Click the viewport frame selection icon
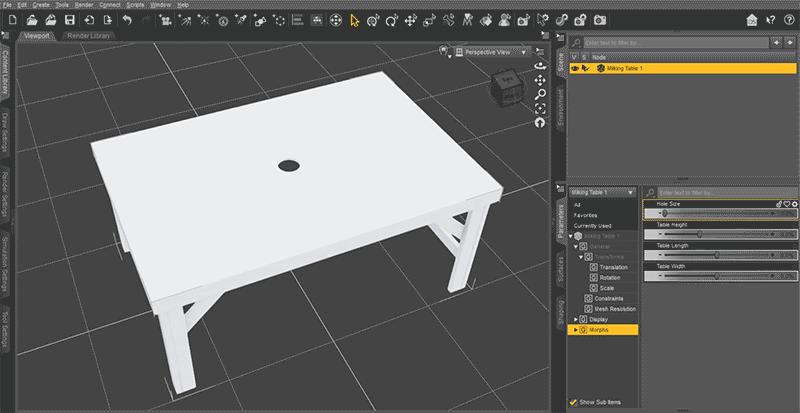This screenshot has height=413, width=800. pos(540,108)
